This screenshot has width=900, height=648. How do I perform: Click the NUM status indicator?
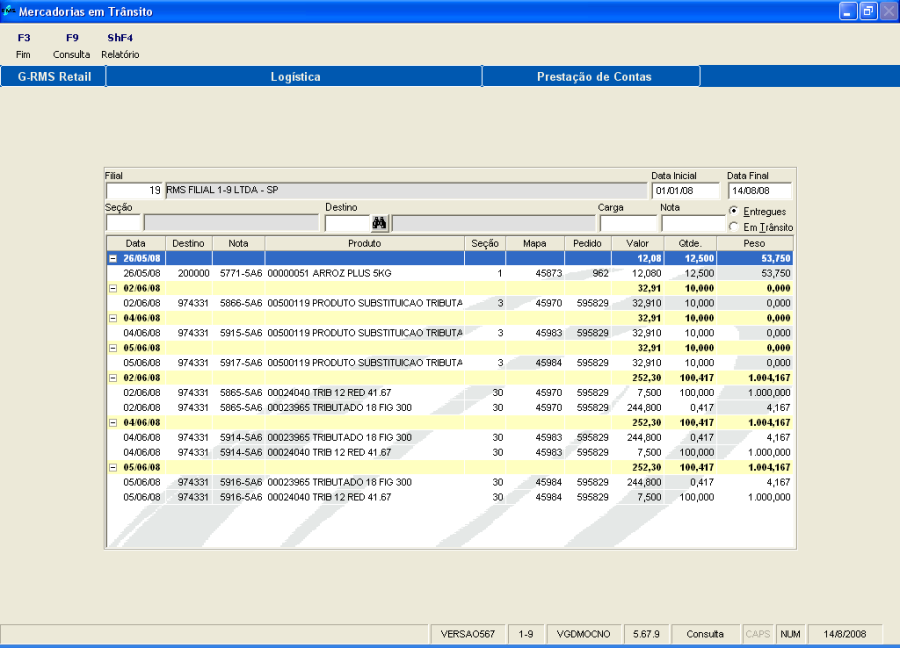coord(790,634)
